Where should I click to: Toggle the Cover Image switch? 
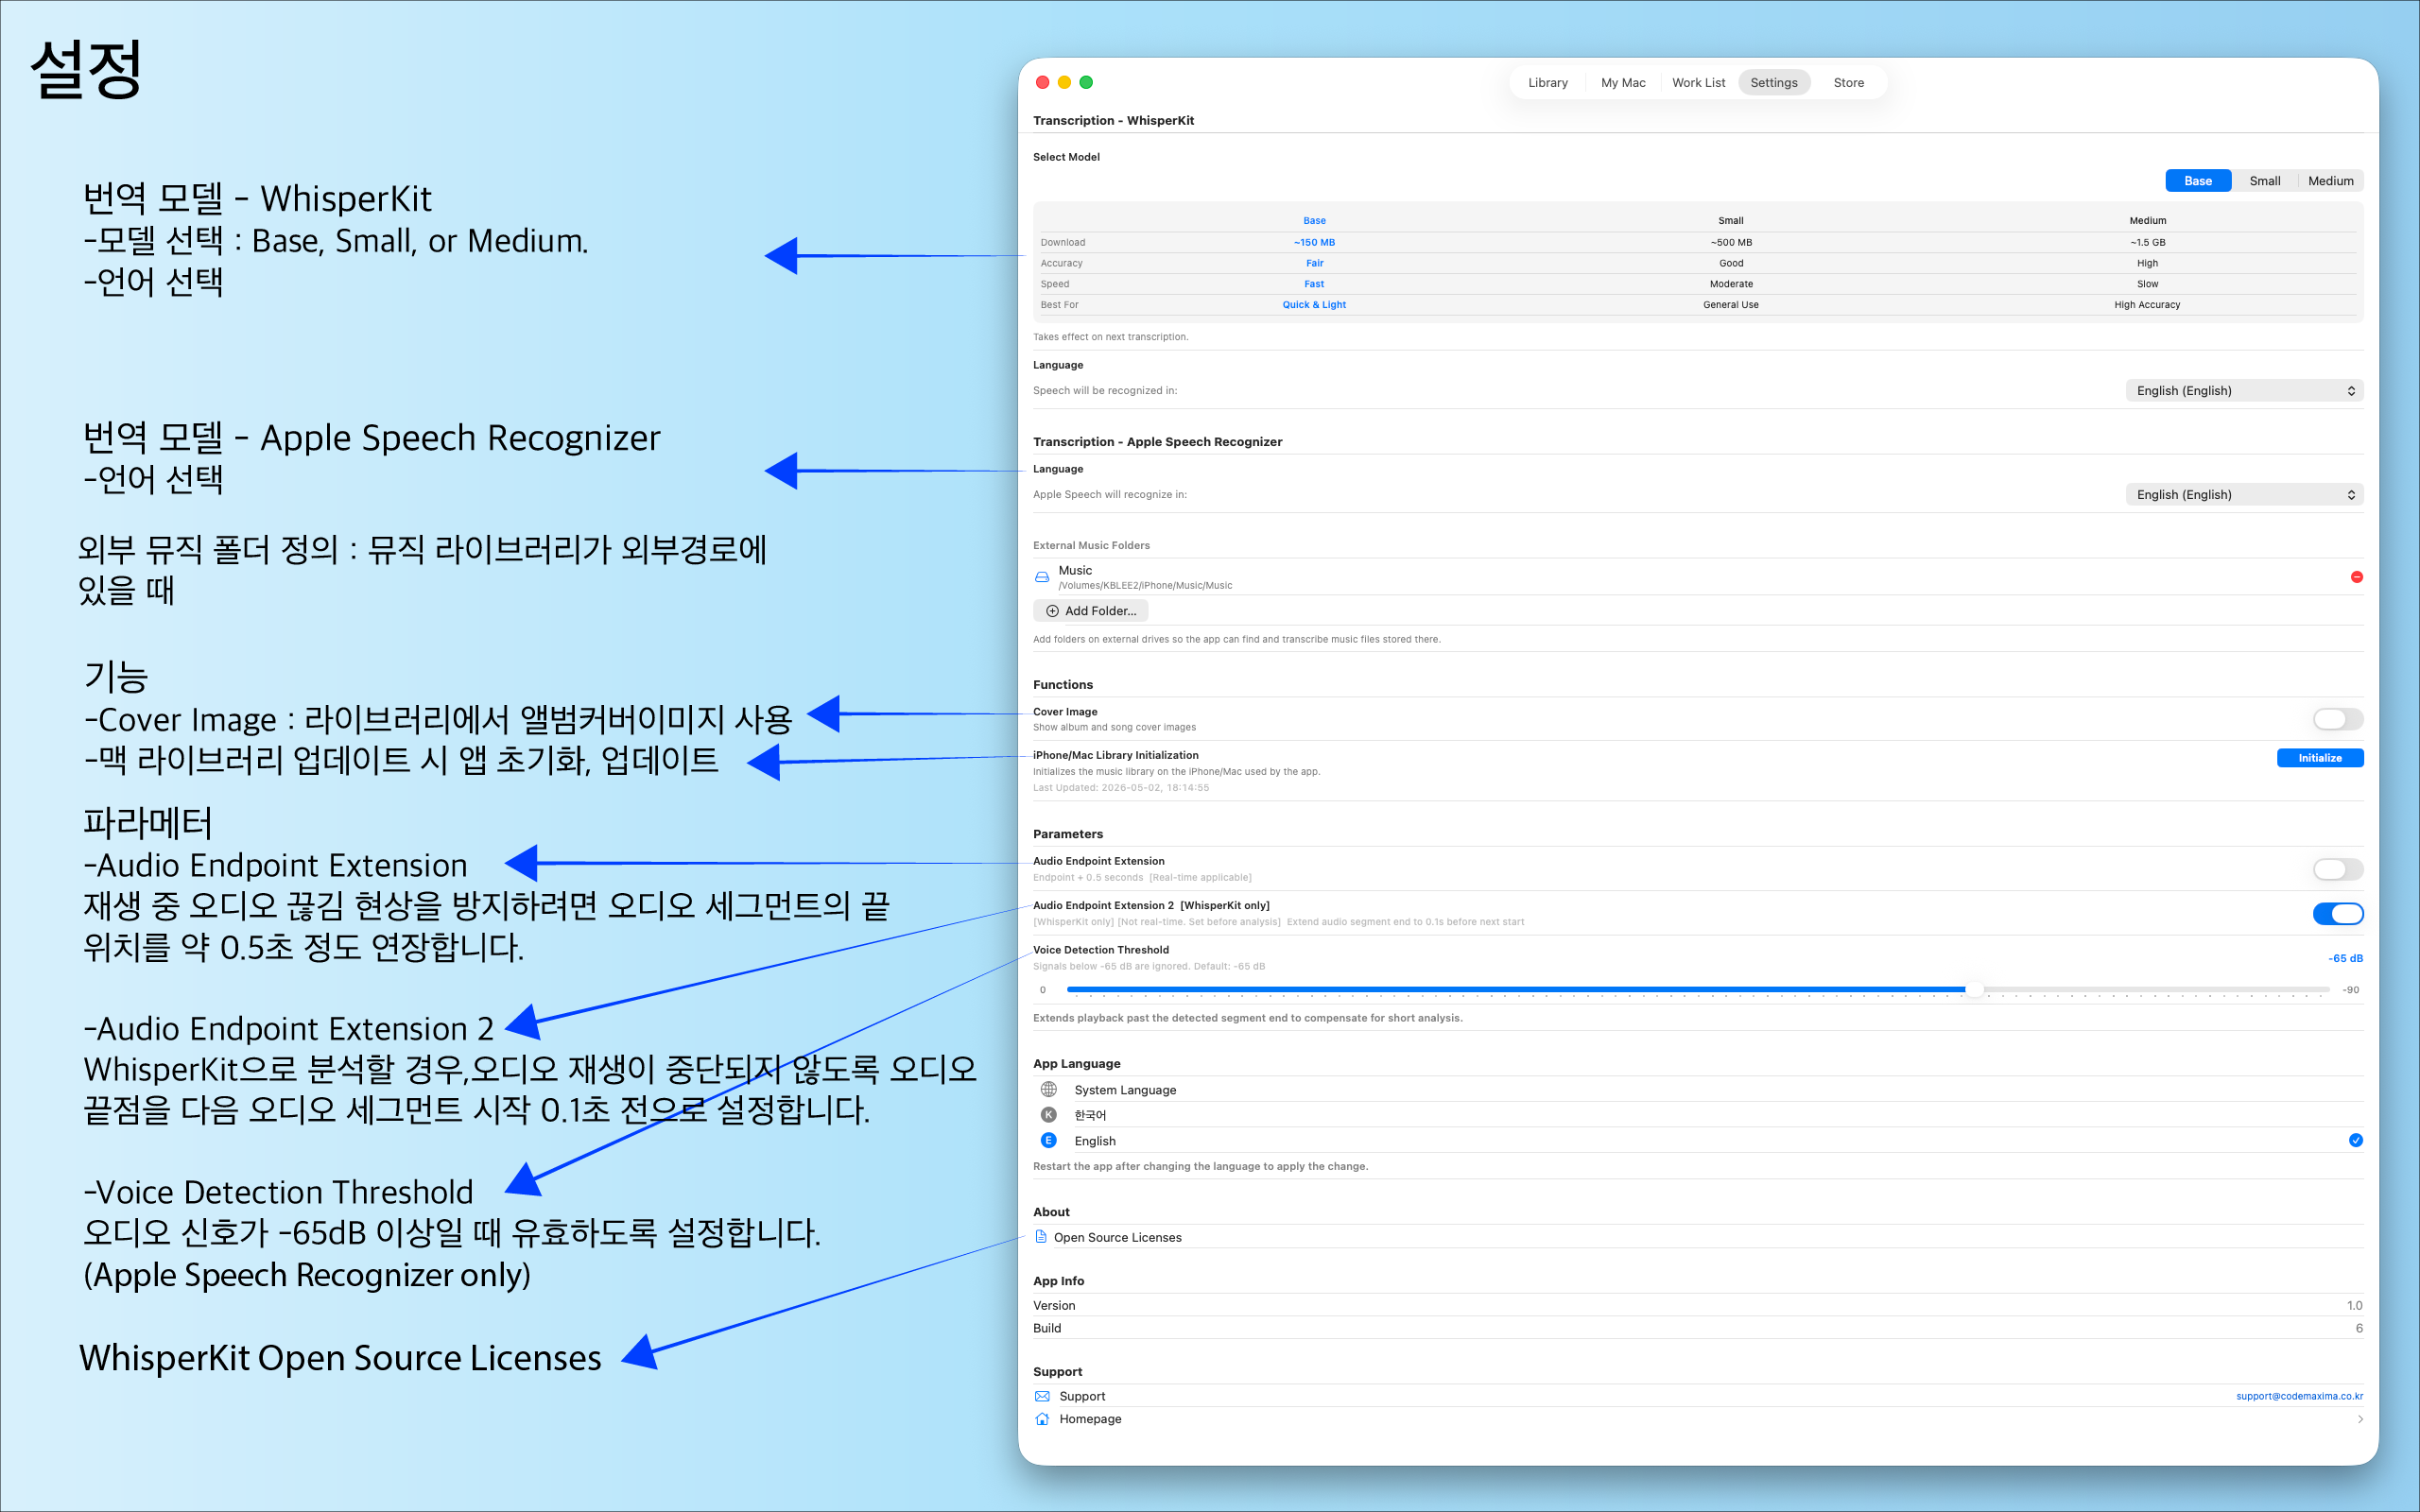[x=2338, y=719]
